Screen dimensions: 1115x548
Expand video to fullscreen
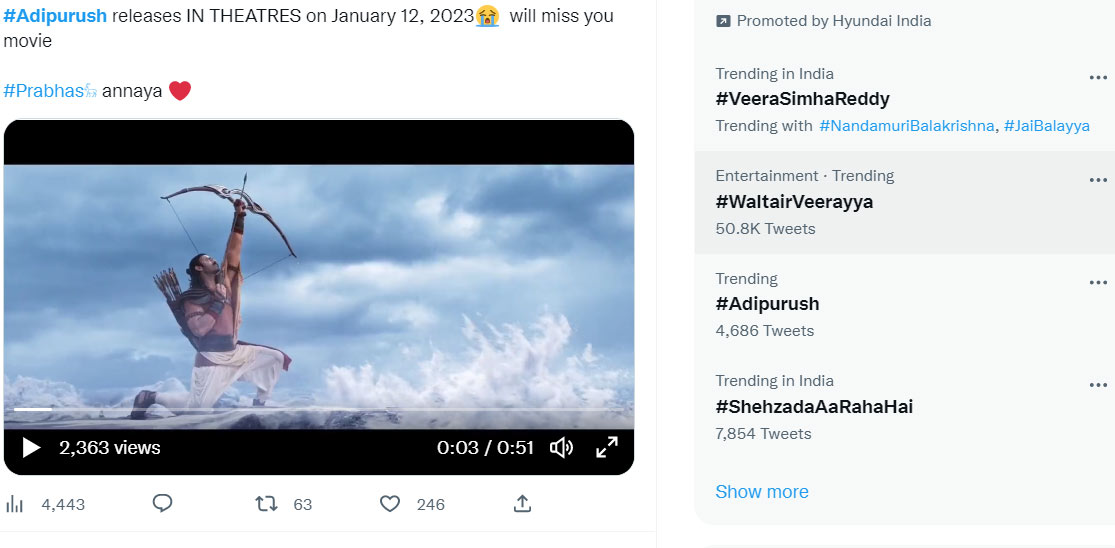tap(607, 448)
